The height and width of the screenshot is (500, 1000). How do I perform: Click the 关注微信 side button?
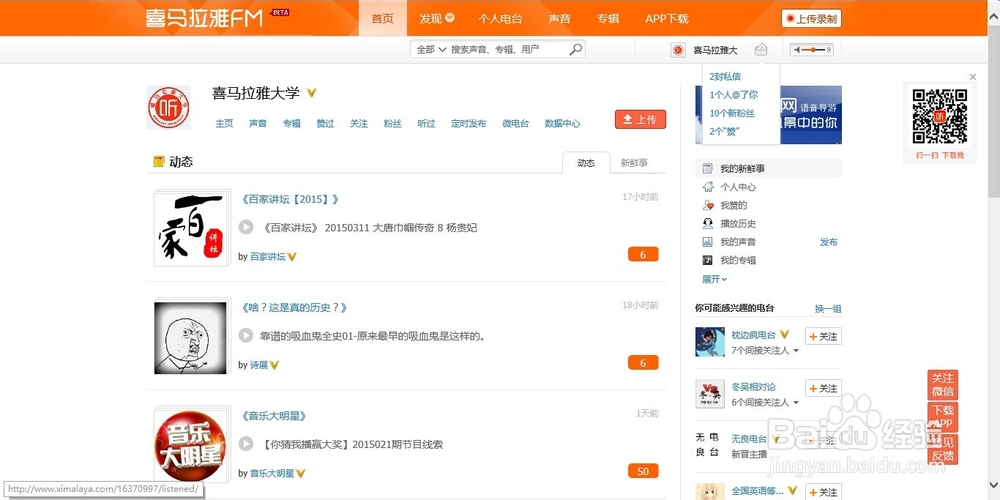click(x=943, y=385)
